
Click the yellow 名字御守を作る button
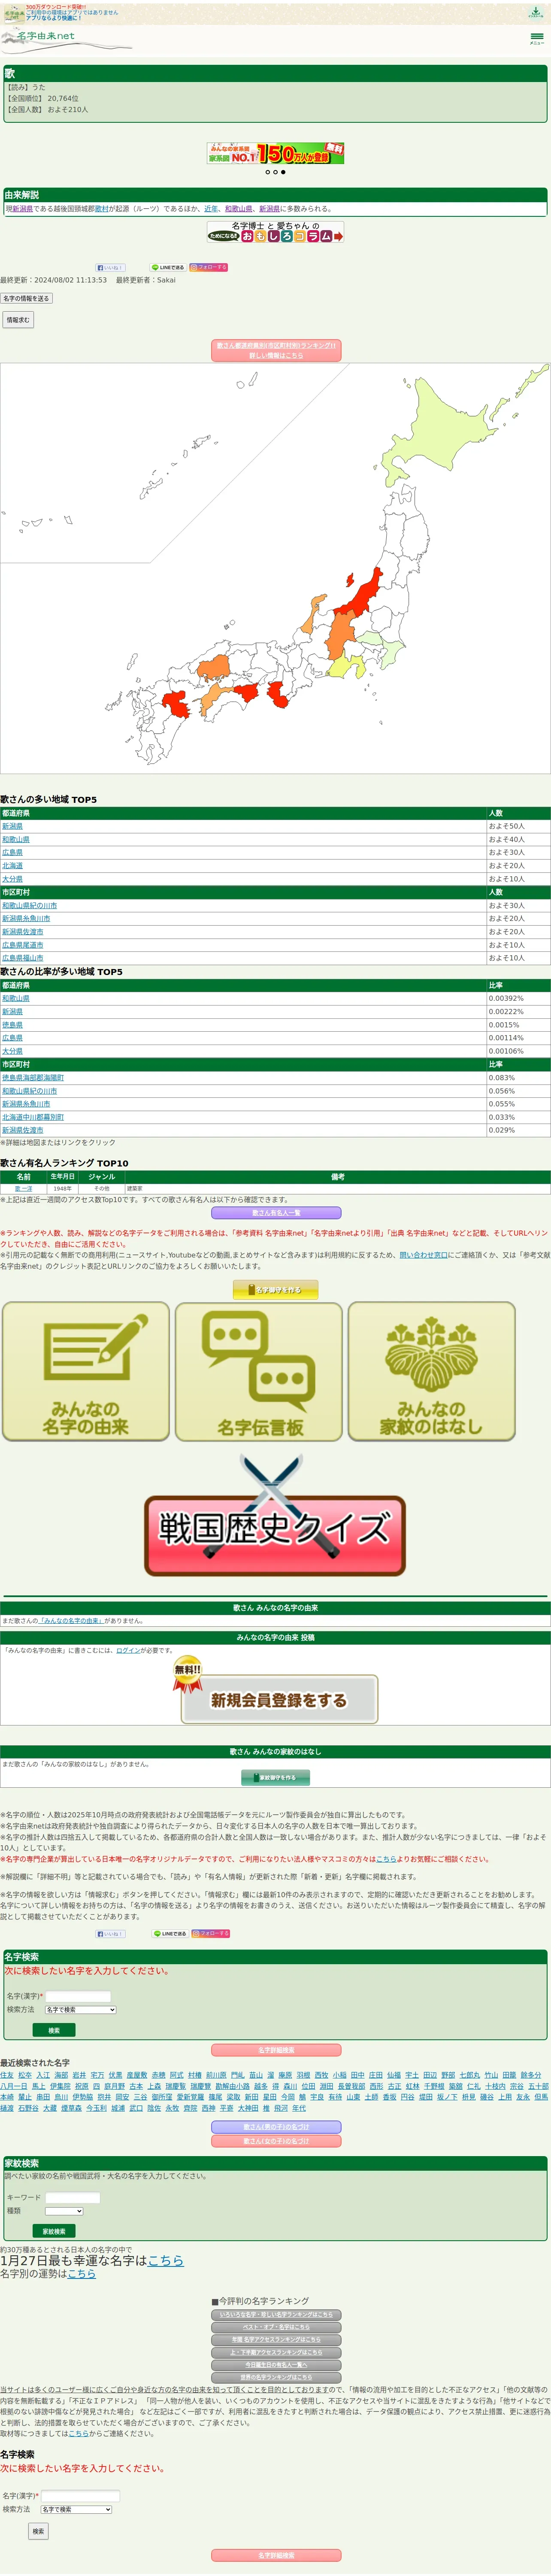[275, 1290]
